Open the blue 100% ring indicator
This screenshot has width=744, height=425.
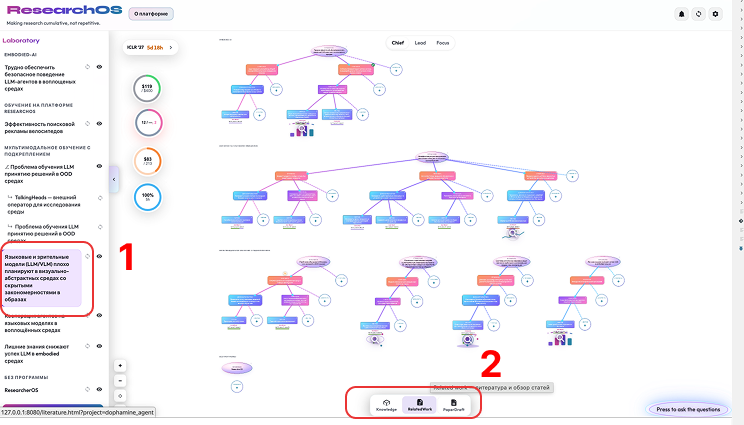coord(148,197)
